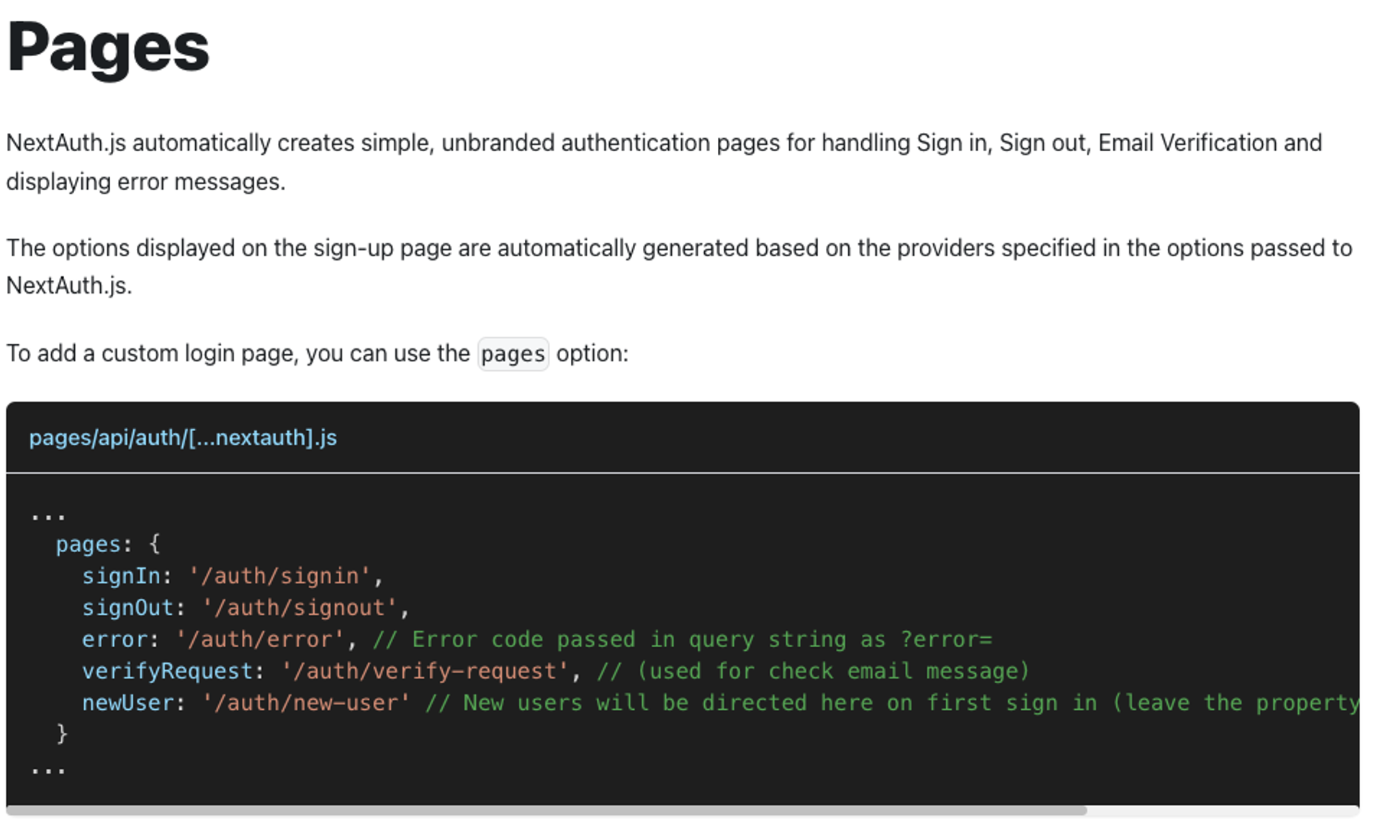Click the code block's horizontal scrollbar
The height and width of the screenshot is (819, 1374).
(546, 810)
